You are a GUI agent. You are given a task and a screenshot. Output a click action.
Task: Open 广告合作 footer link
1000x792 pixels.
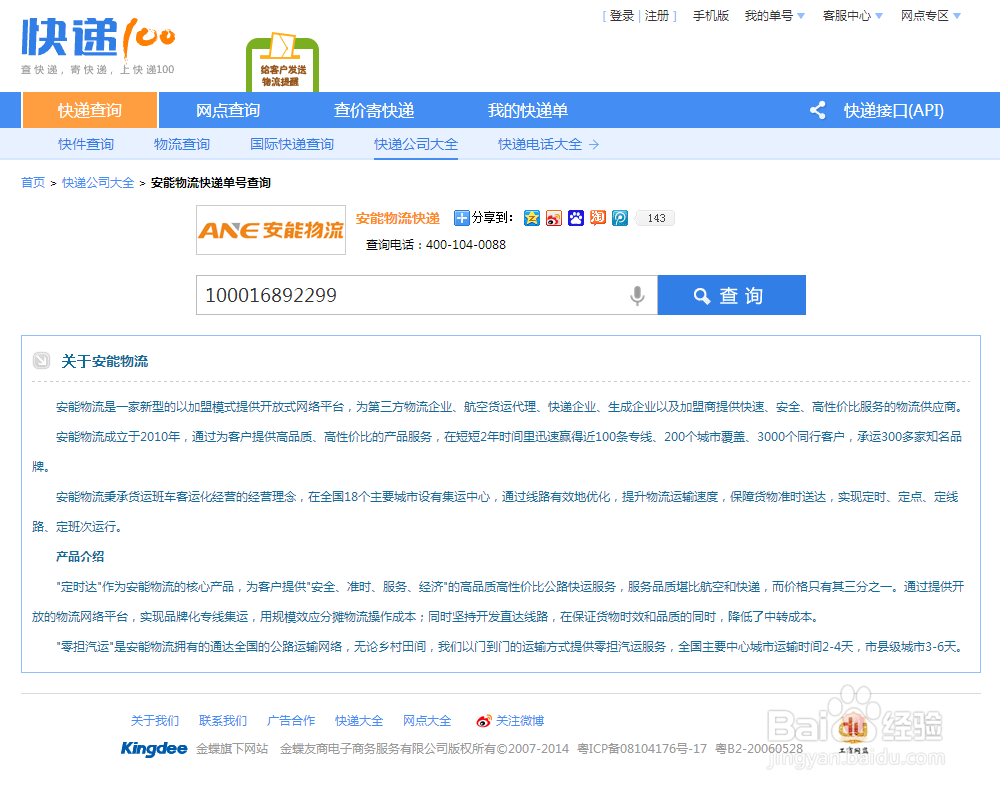click(291, 721)
